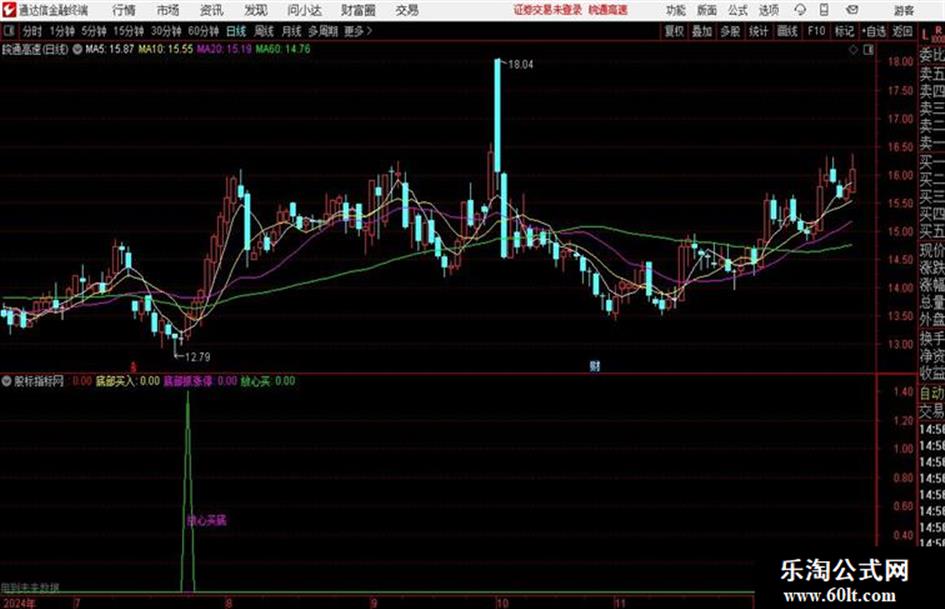Expand the 更多 periods dropdown

tap(358, 31)
